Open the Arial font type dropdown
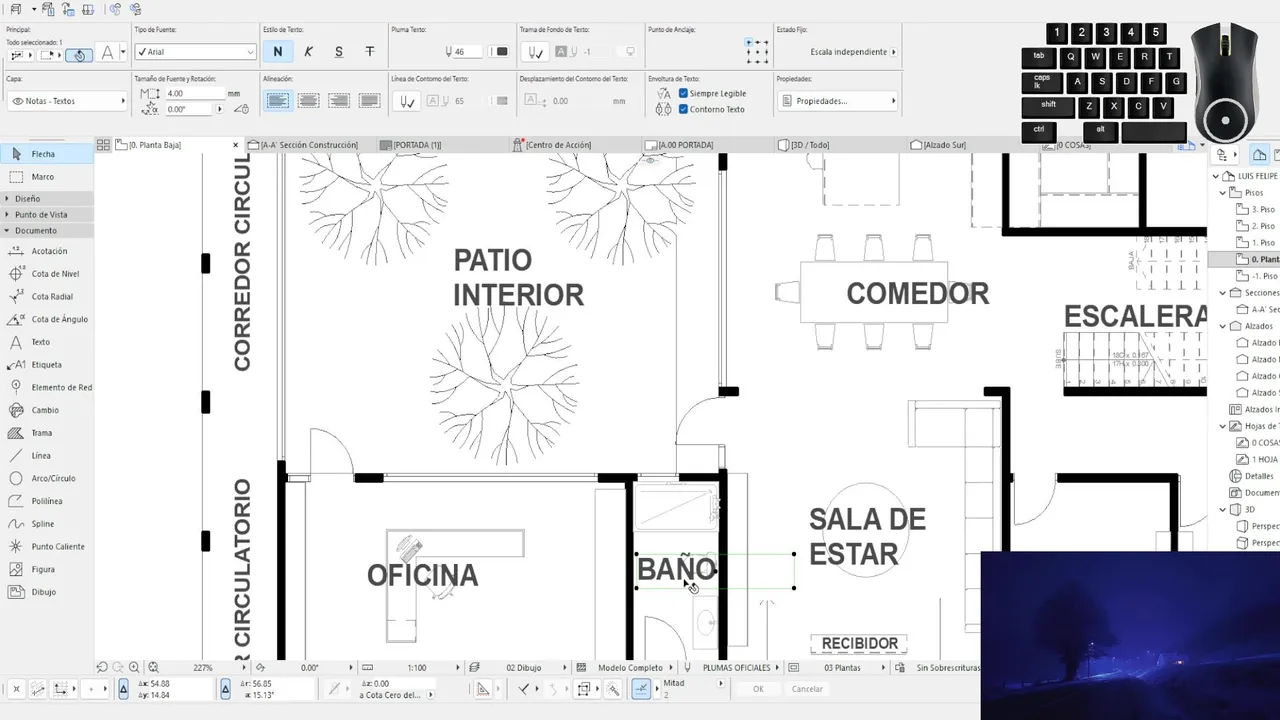 (x=196, y=52)
